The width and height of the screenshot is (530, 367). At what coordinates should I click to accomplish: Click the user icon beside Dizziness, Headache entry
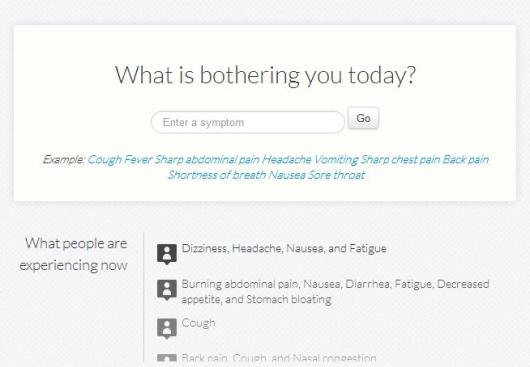(x=167, y=254)
